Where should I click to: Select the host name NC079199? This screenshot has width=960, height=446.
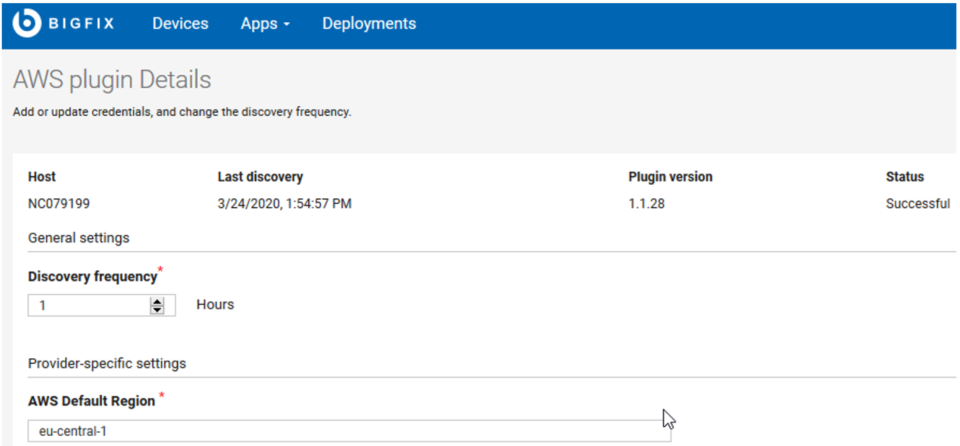coord(59,204)
